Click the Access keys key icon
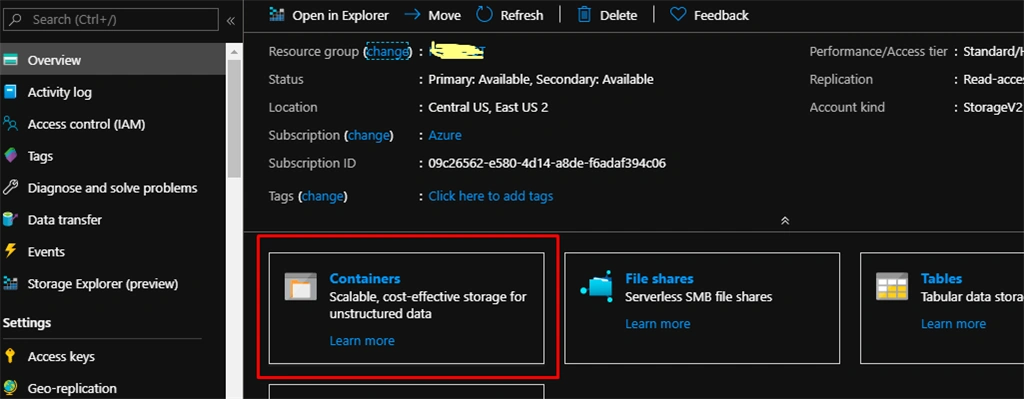 (x=10, y=357)
